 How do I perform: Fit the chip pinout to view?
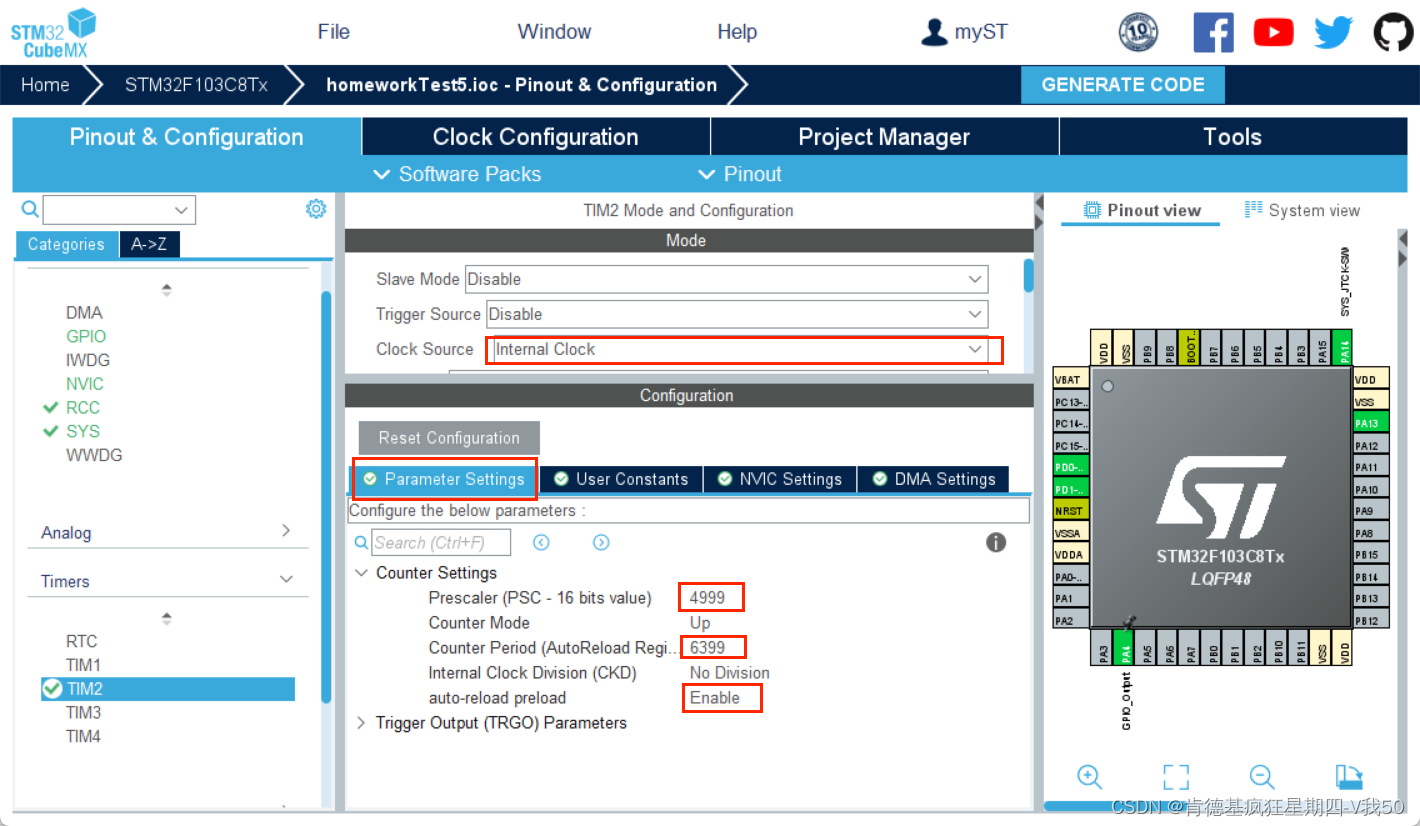pos(1176,777)
